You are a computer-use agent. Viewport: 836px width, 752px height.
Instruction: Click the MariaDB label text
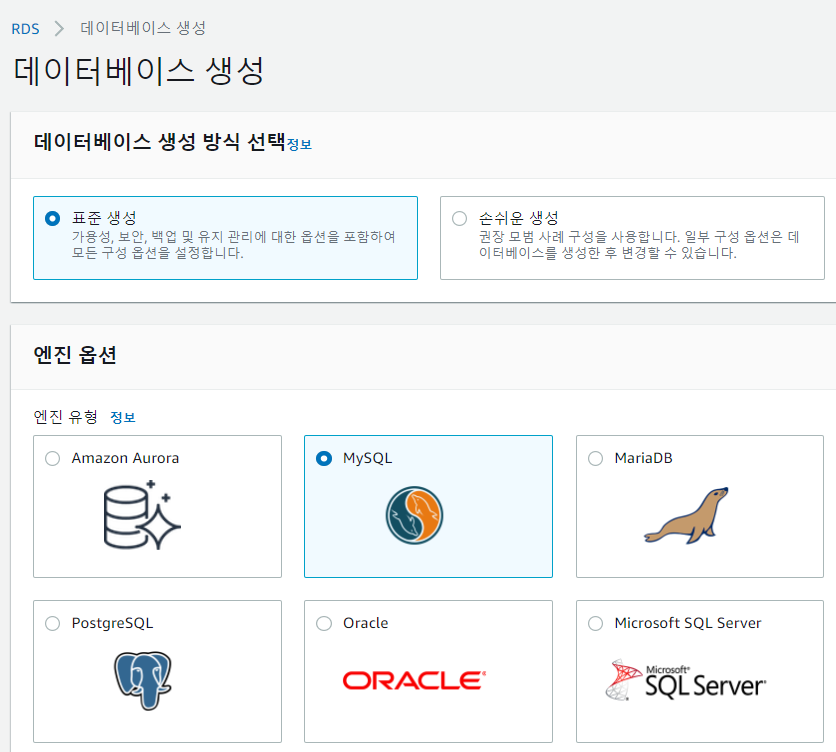643,458
